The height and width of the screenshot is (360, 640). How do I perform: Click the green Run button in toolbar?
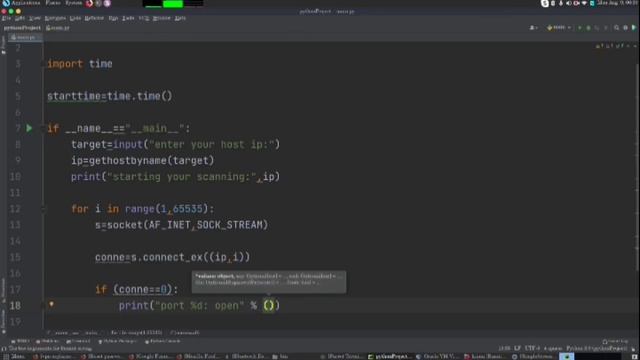580,28
